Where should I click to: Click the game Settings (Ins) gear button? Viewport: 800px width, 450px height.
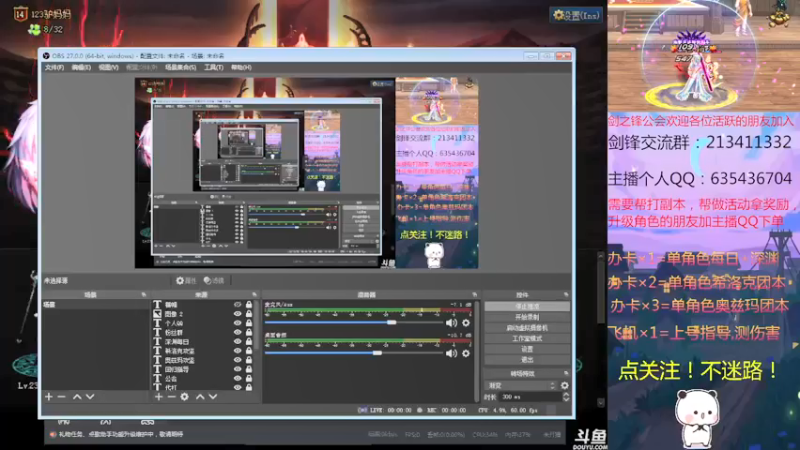tap(576, 15)
